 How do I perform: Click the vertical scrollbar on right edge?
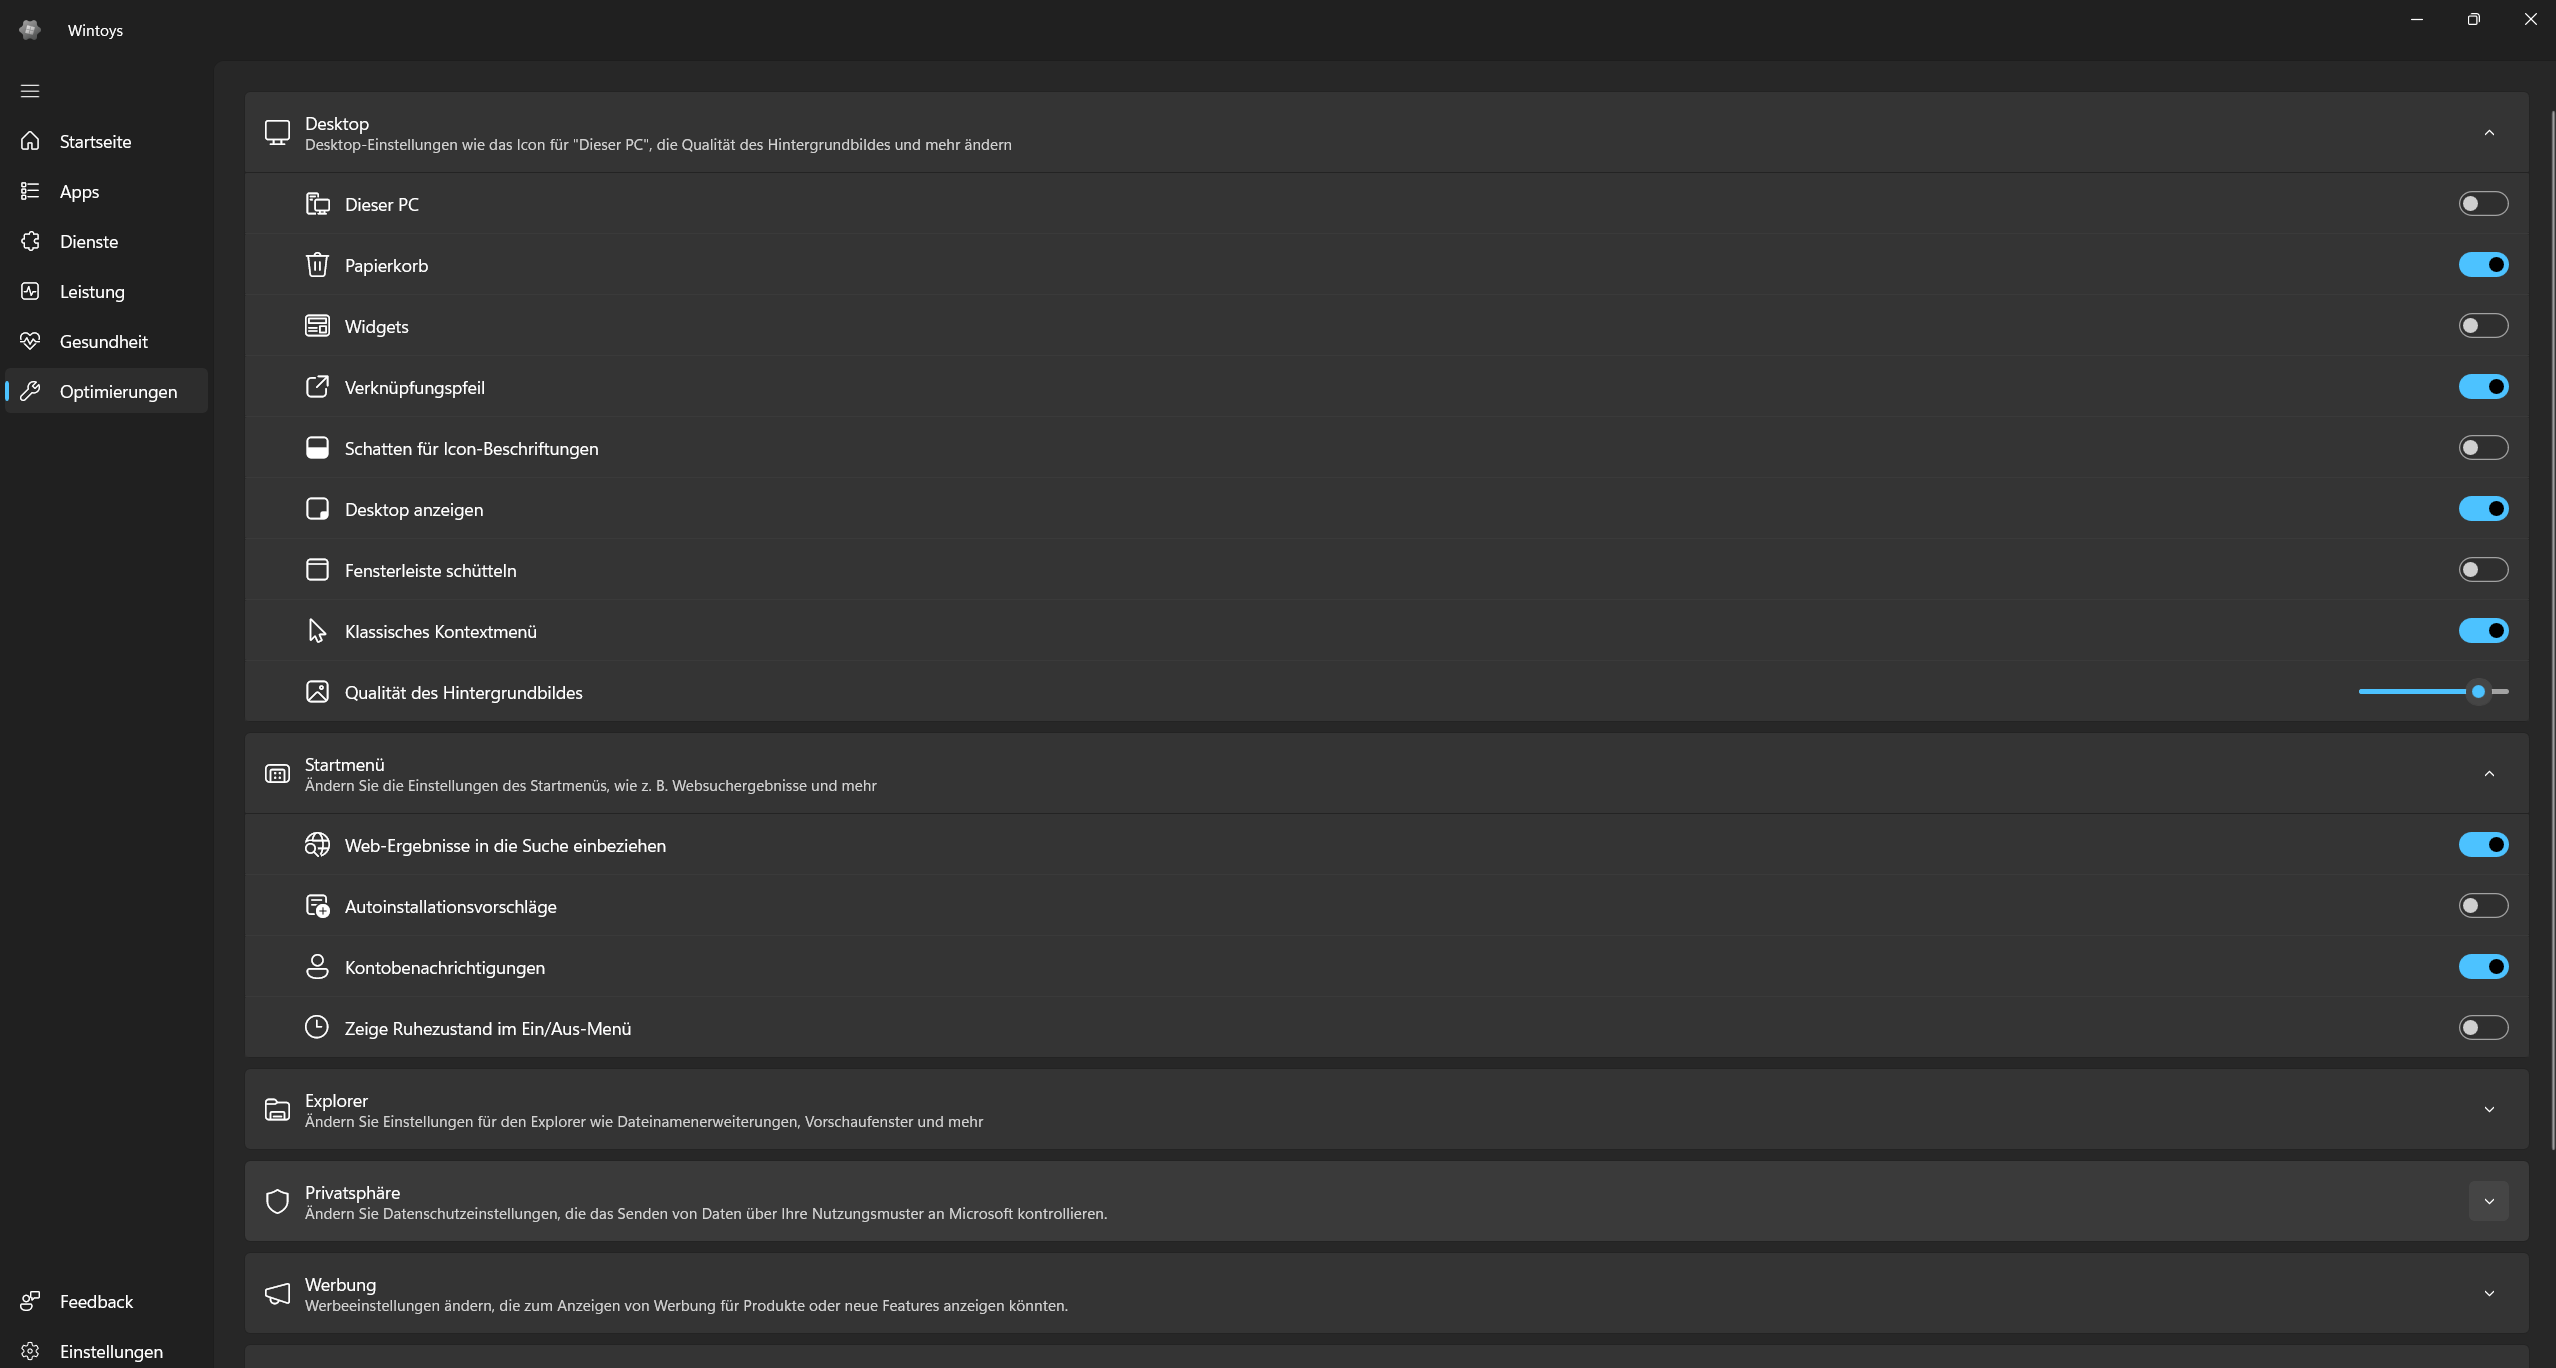pos(2551,630)
